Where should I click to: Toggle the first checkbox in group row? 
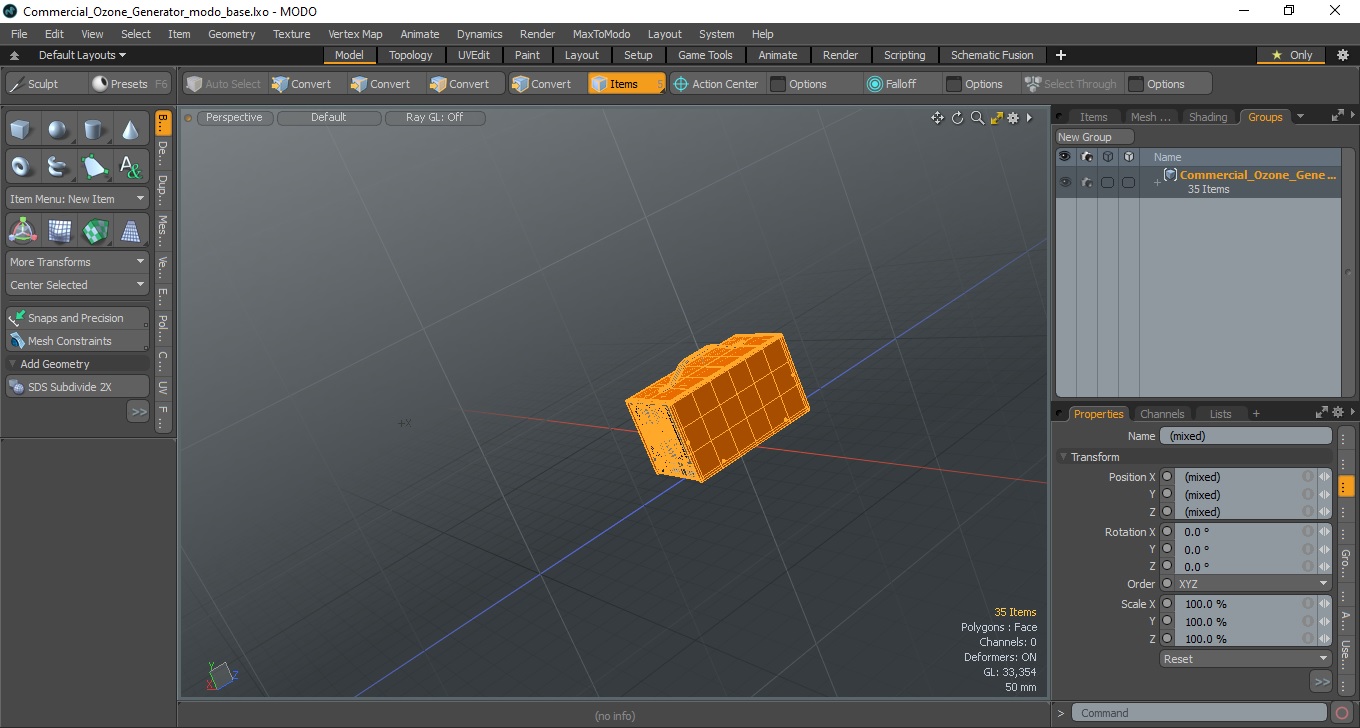(1107, 182)
